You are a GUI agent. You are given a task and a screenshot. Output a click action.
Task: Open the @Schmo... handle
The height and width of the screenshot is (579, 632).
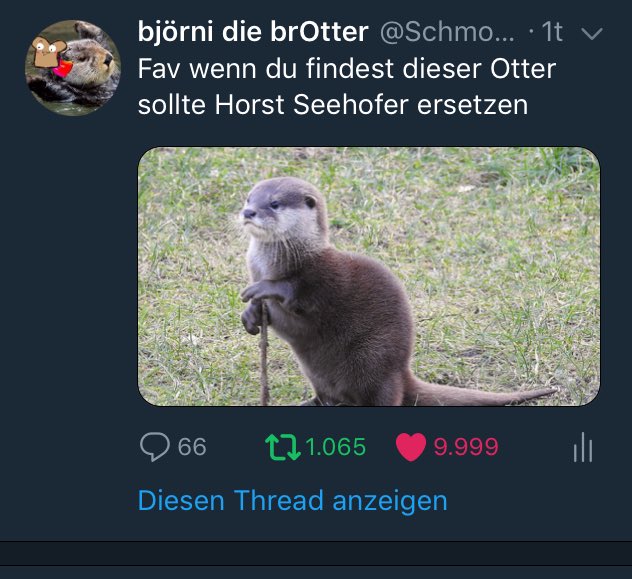(x=447, y=32)
